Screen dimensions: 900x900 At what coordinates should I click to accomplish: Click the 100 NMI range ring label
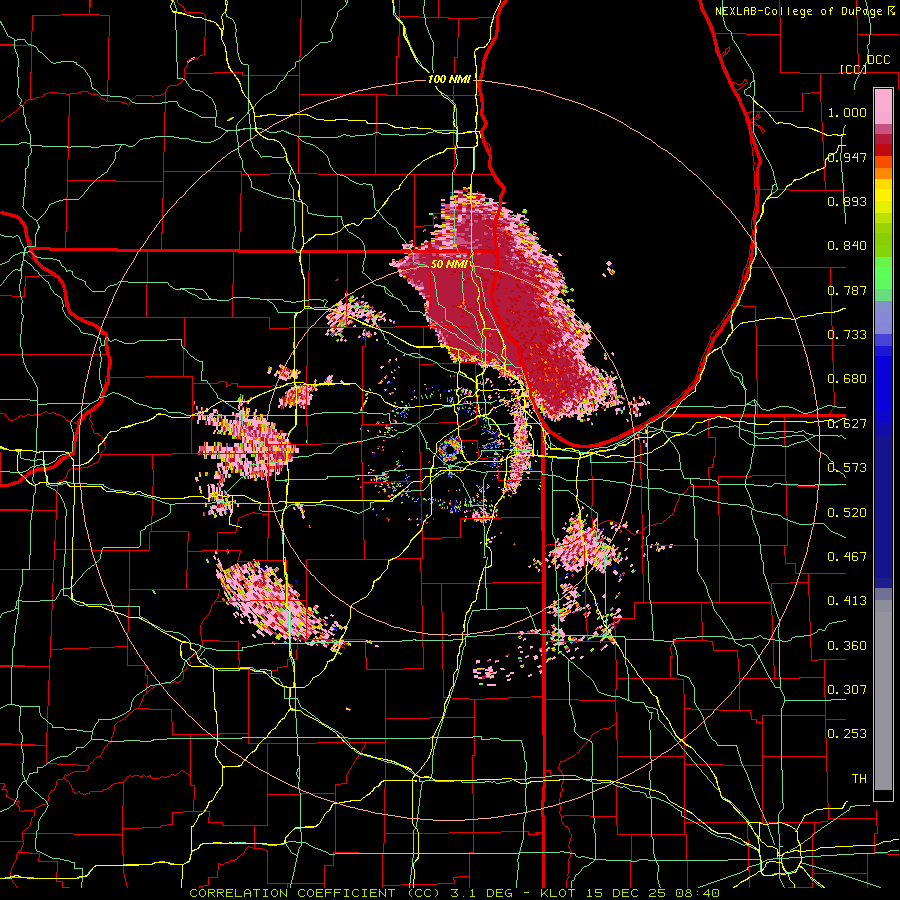pos(449,79)
